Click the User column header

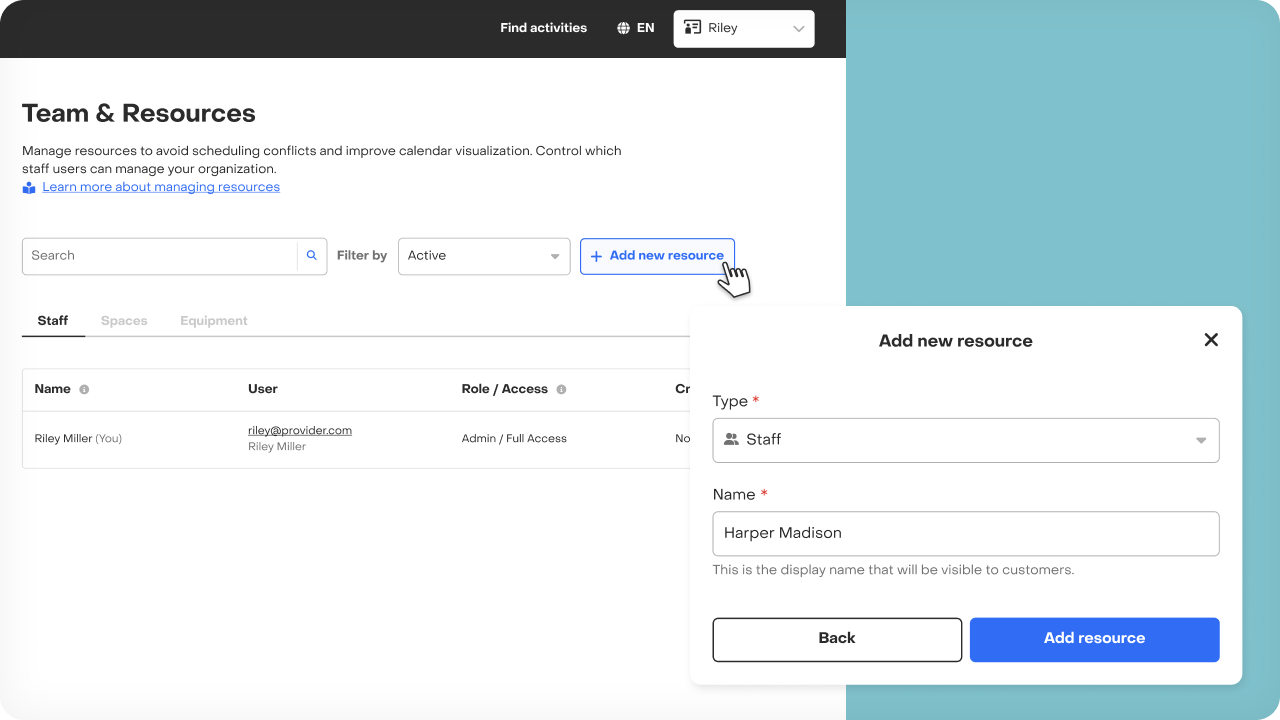pyautogui.click(x=263, y=389)
